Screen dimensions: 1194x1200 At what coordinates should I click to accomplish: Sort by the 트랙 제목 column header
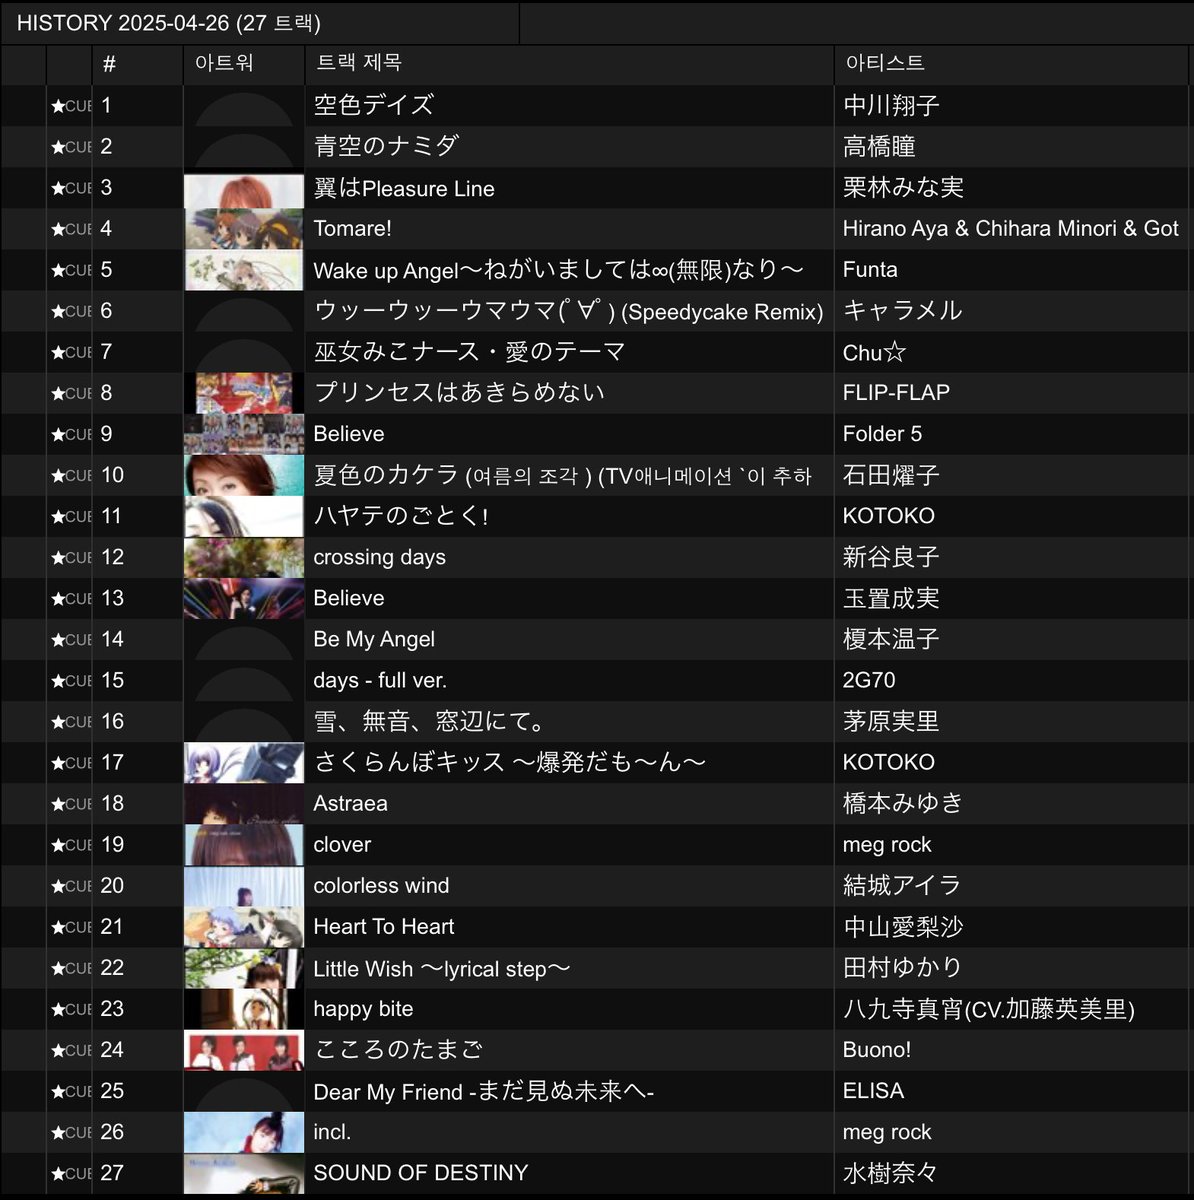pos(569,64)
